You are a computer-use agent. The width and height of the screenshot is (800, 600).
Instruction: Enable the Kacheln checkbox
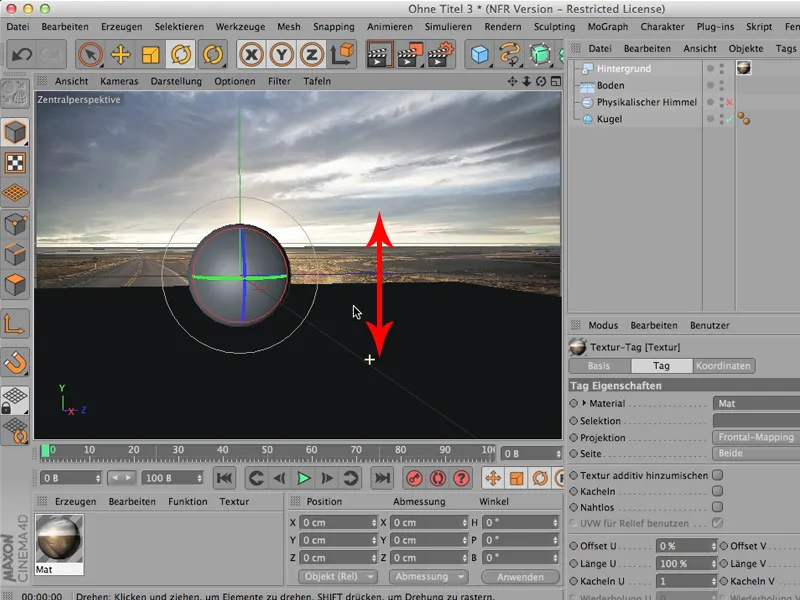717,491
